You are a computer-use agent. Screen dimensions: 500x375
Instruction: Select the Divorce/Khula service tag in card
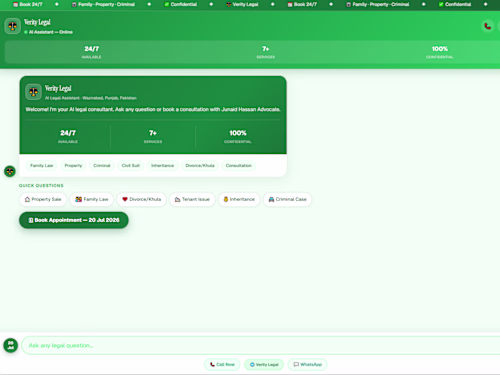pyautogui.click(x=200, y=166)
